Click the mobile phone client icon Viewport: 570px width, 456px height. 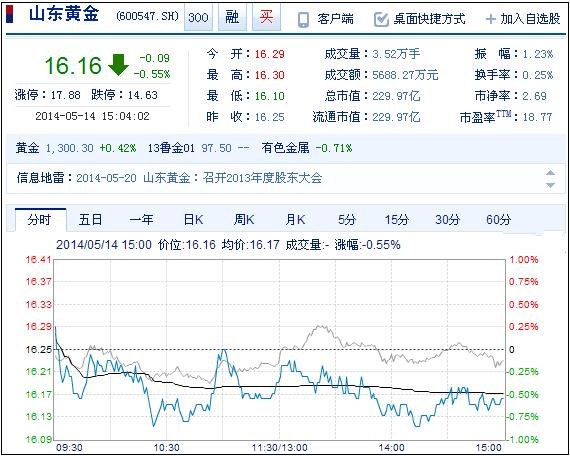tap(303, 20)
